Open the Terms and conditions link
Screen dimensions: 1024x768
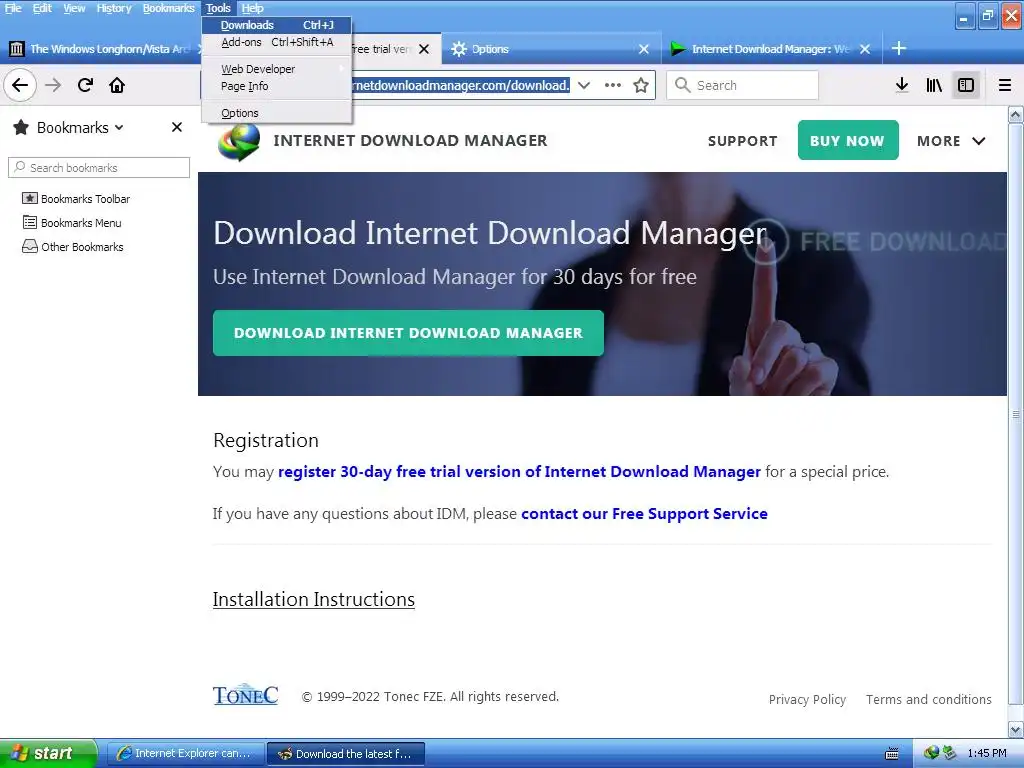[x=929, y=699]
